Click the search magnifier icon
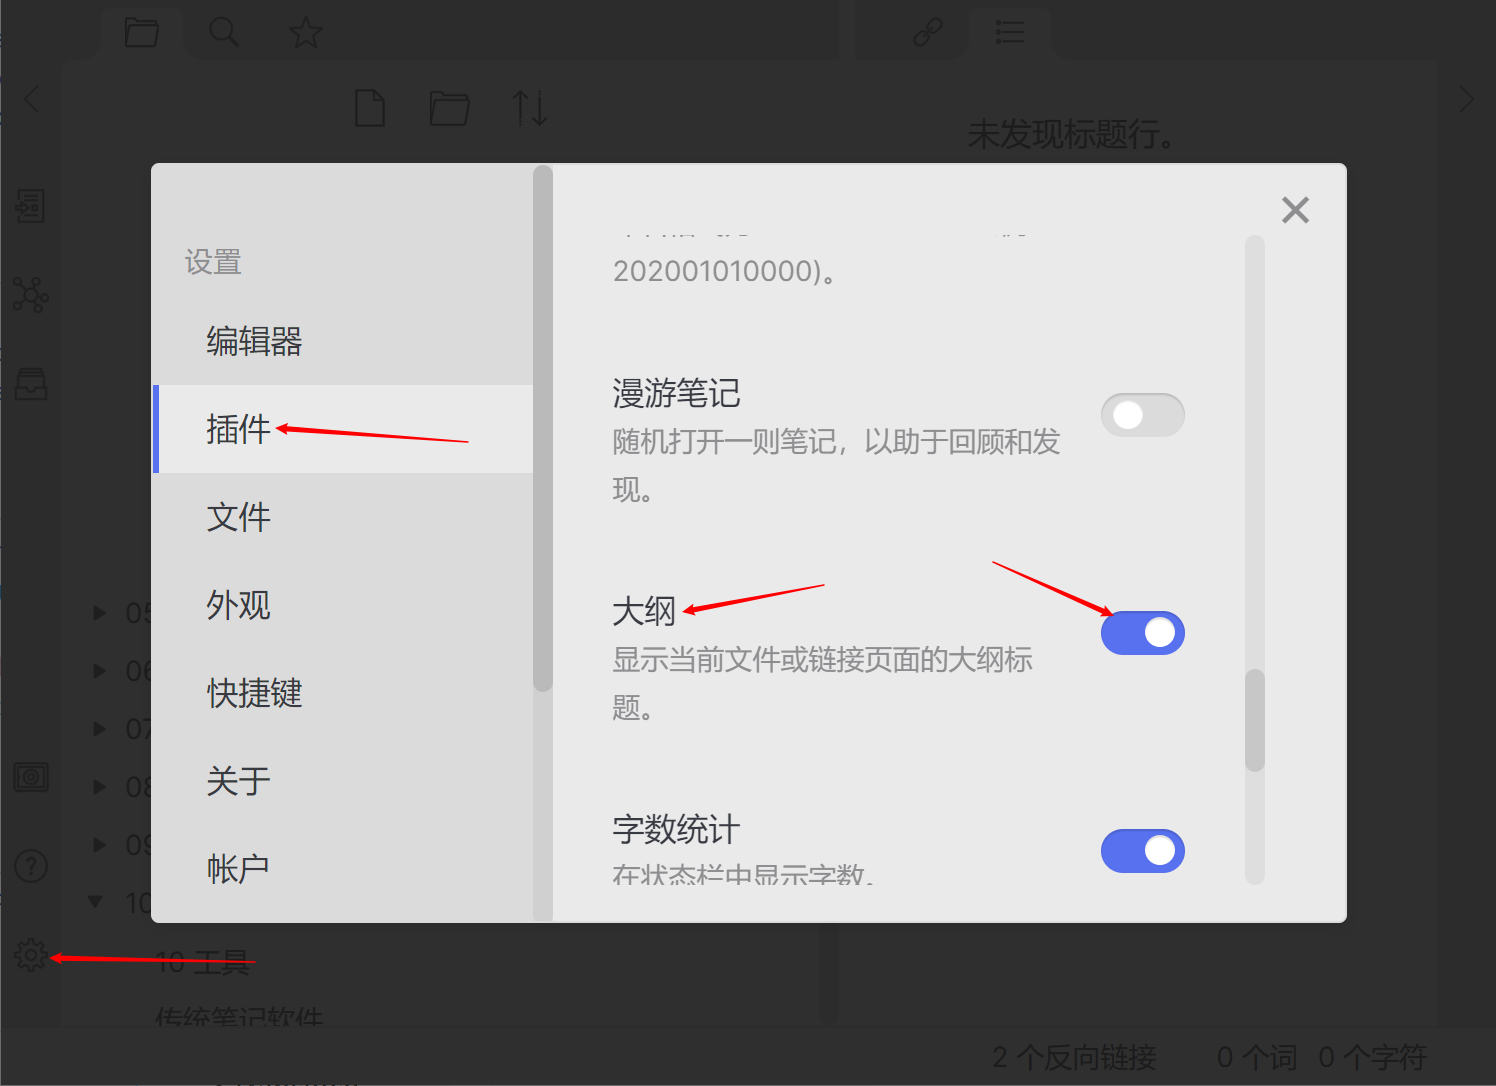The width and height of the screenshot is (1496, 1086). [223, 33]
